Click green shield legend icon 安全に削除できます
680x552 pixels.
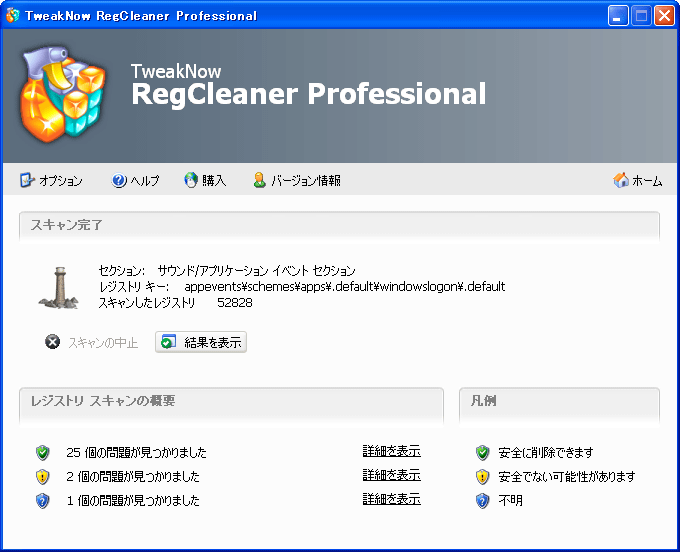482,453
